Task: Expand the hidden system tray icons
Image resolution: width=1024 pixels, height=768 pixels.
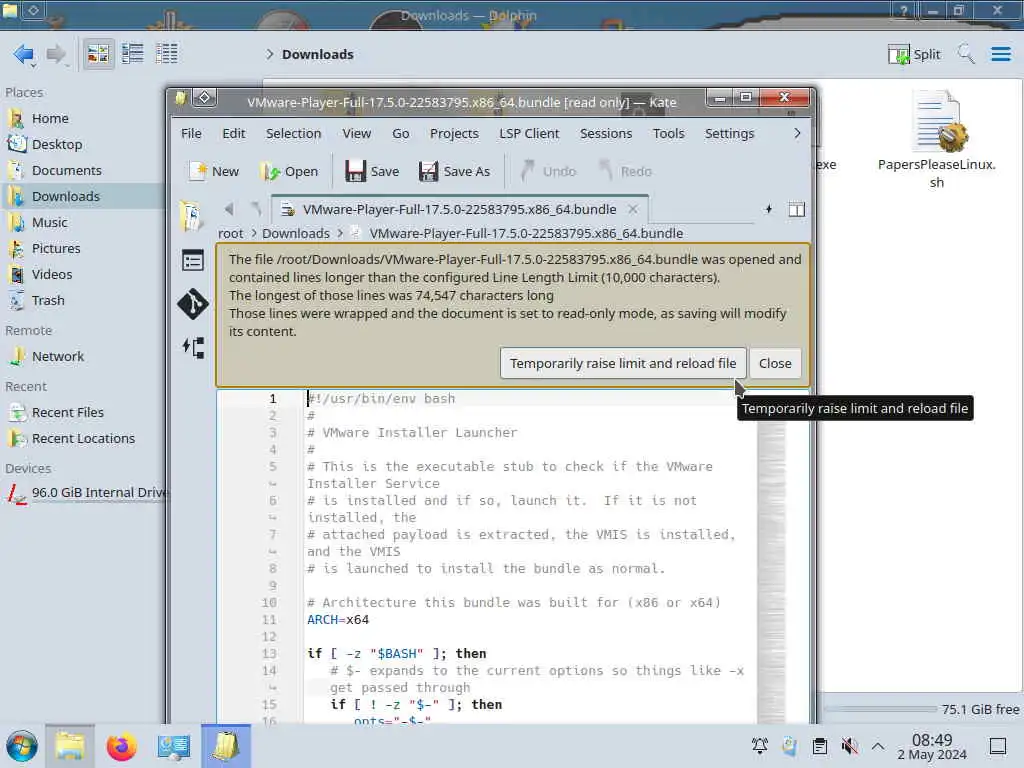Action: click(x=878, y=746)
